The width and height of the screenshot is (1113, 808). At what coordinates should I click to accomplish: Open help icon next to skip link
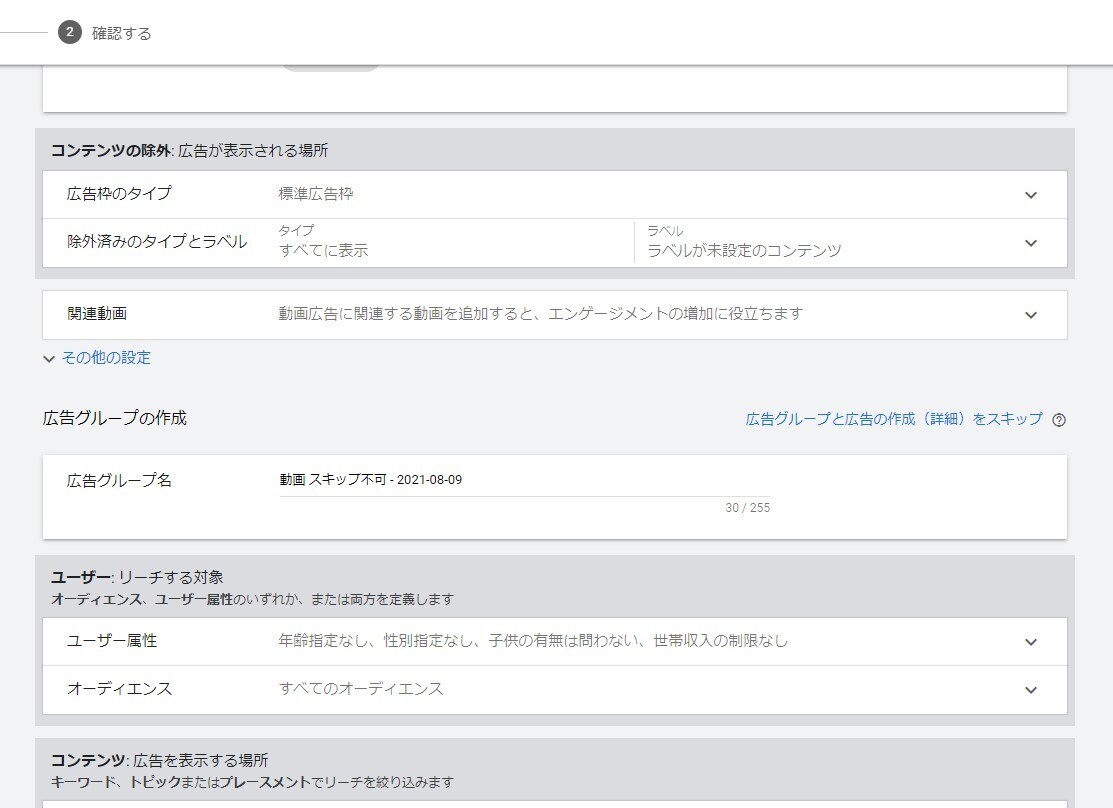click(1059, 420)
